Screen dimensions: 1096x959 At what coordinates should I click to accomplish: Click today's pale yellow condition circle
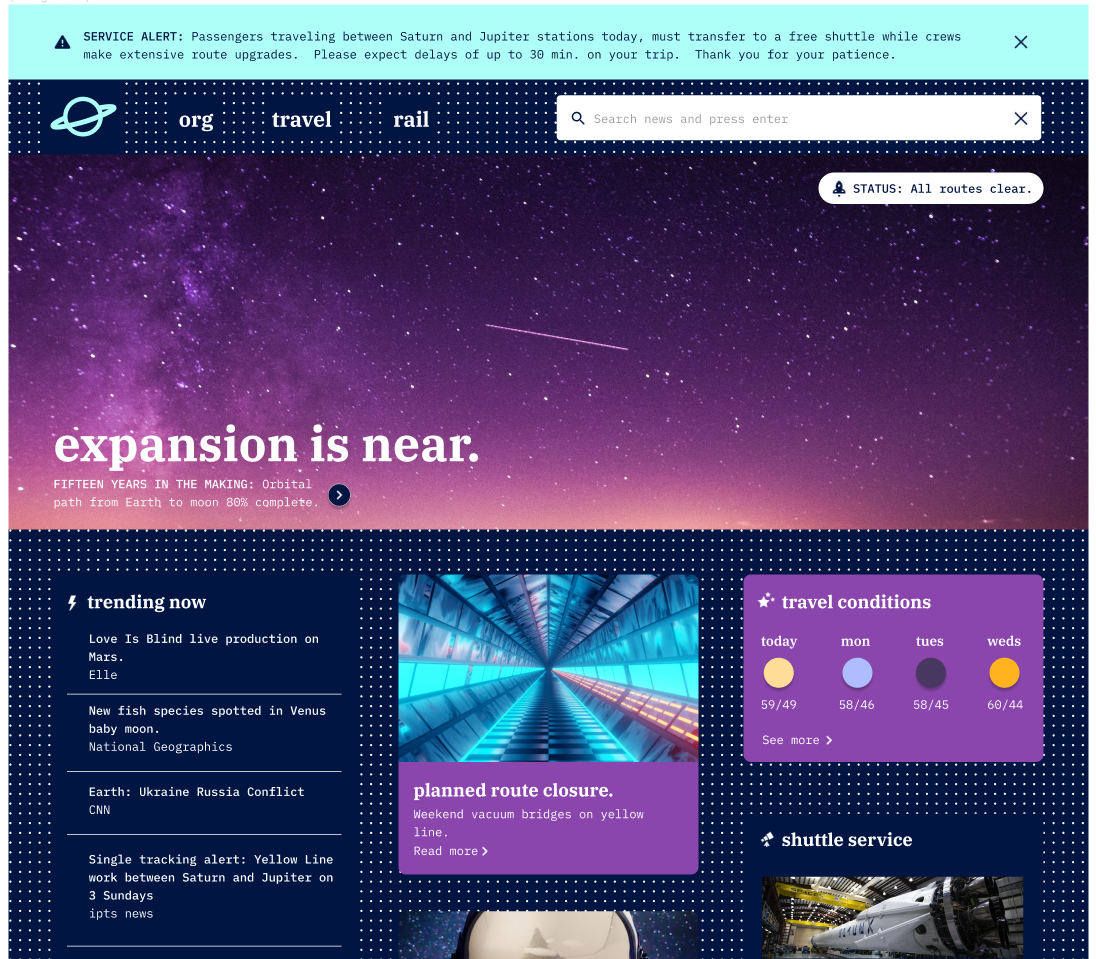[x=778, y=672]
